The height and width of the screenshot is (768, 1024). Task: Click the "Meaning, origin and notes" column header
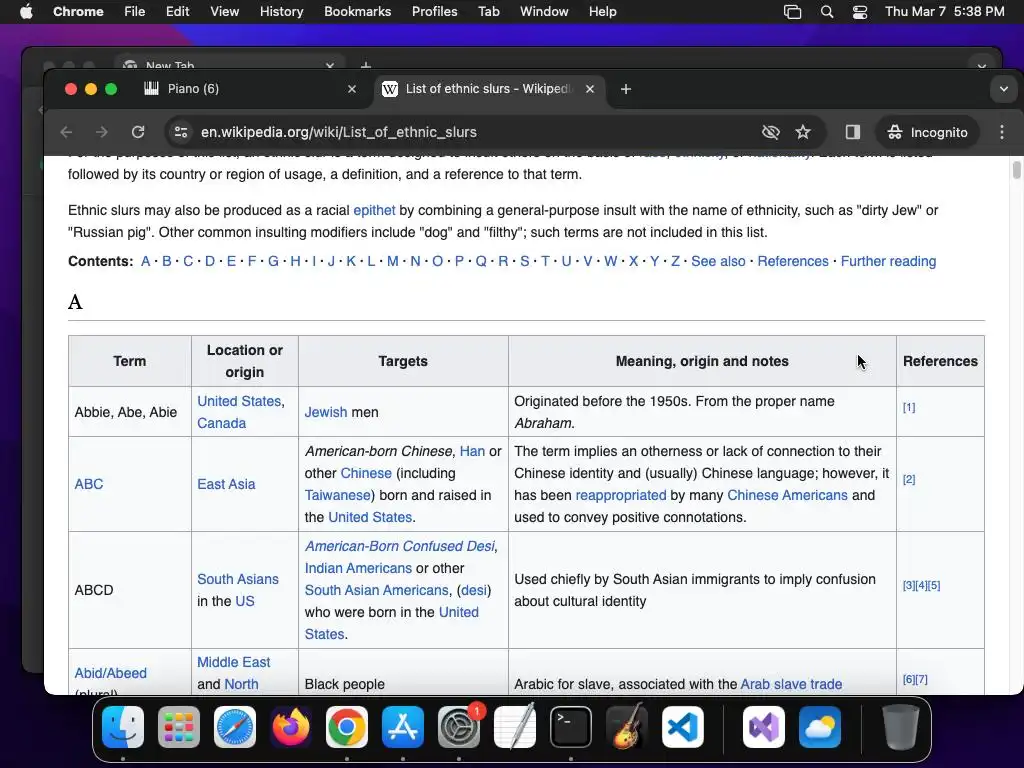tap(702, 361)
